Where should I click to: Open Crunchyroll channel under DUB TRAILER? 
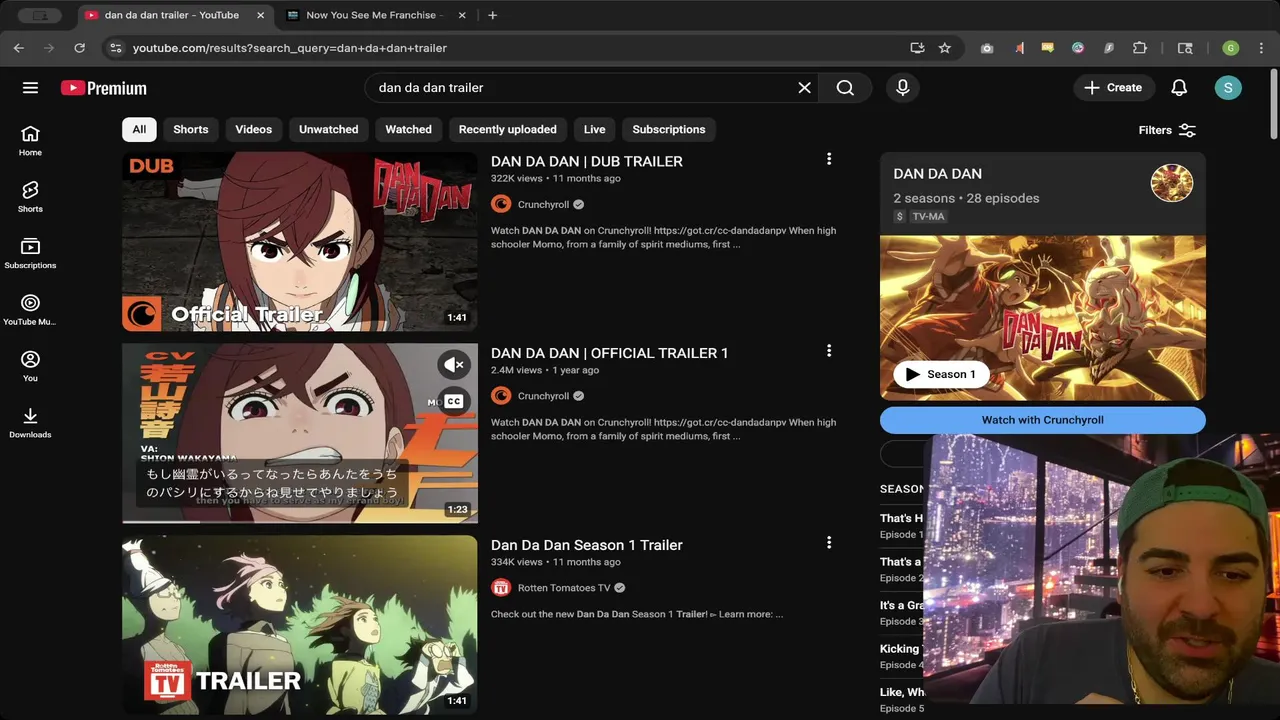(543, 204)
